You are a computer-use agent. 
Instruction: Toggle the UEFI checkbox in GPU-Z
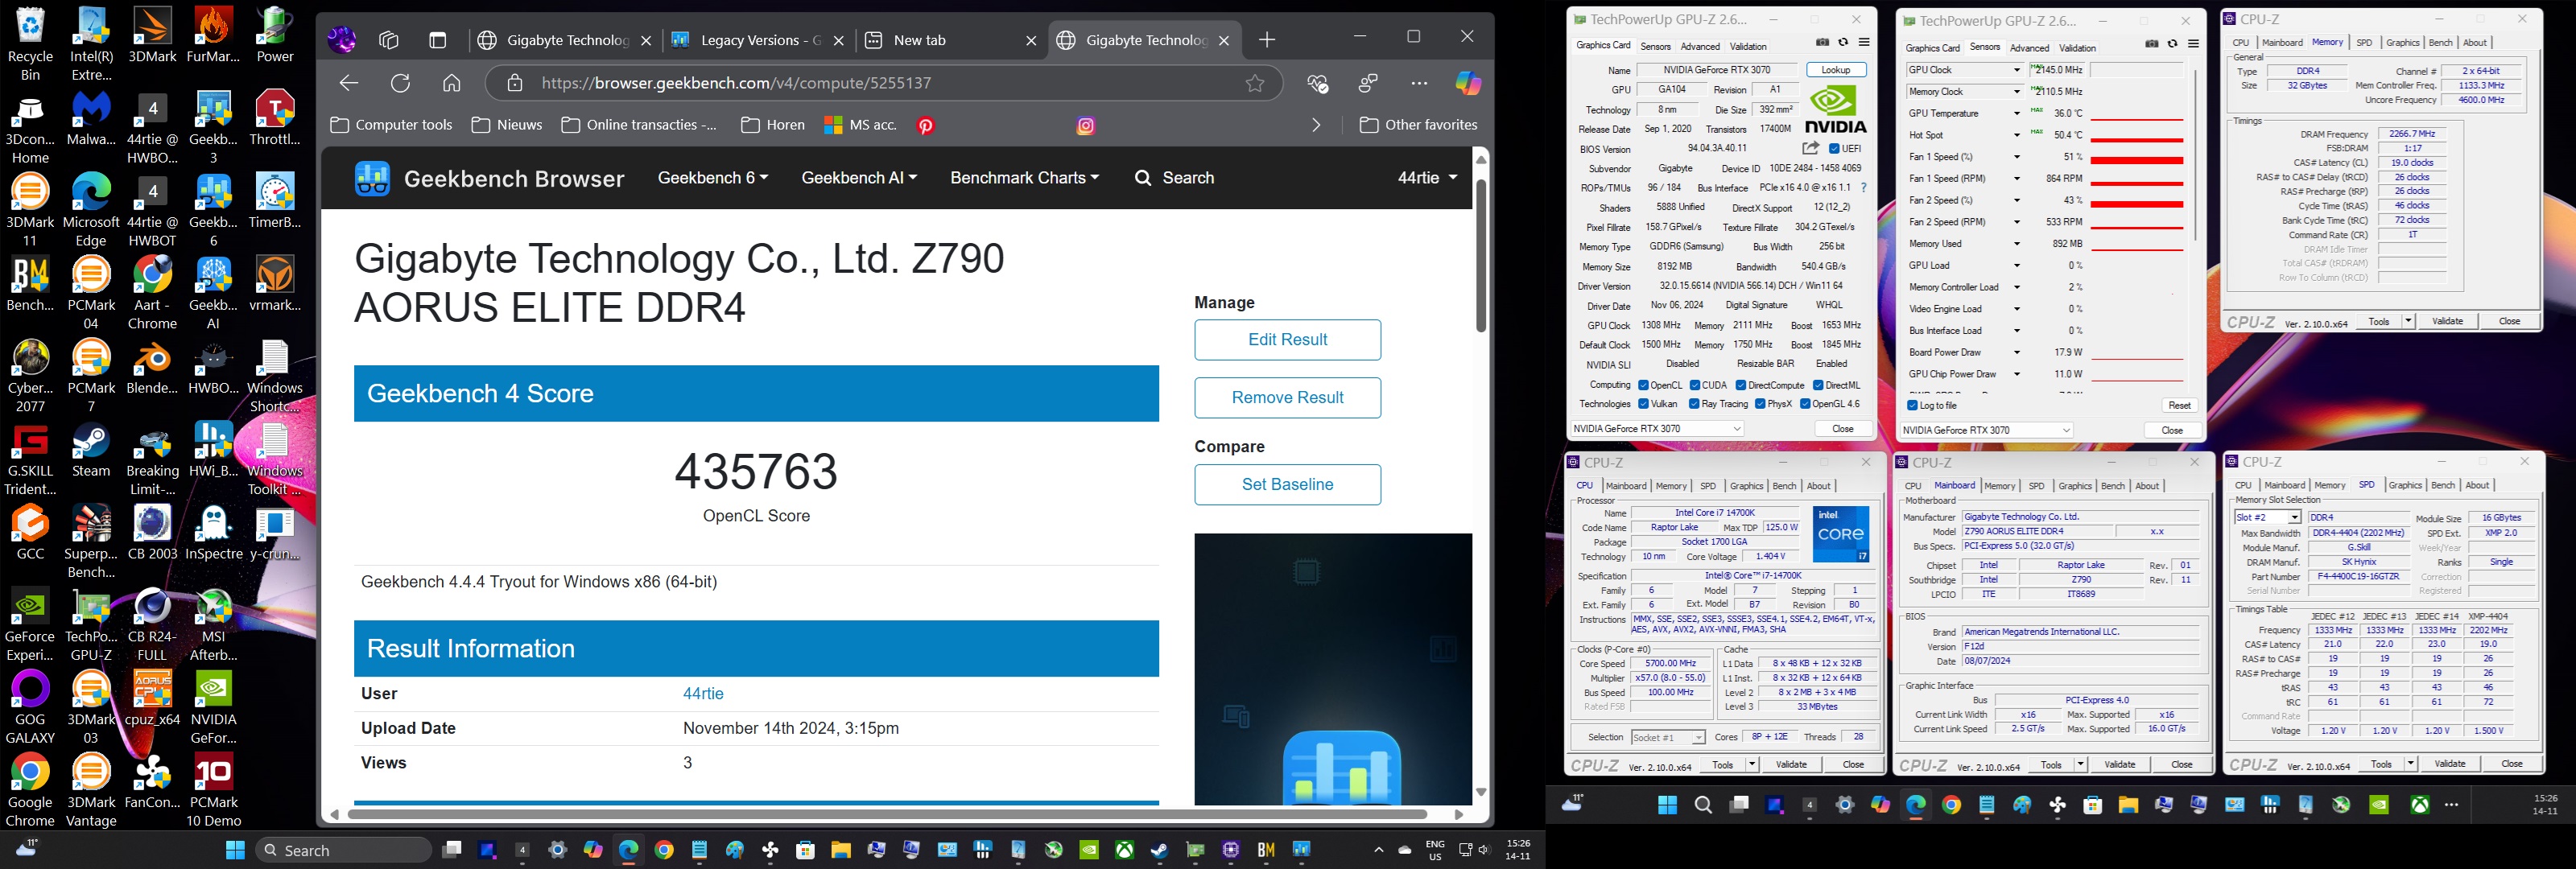click(x=1834, y=148)
